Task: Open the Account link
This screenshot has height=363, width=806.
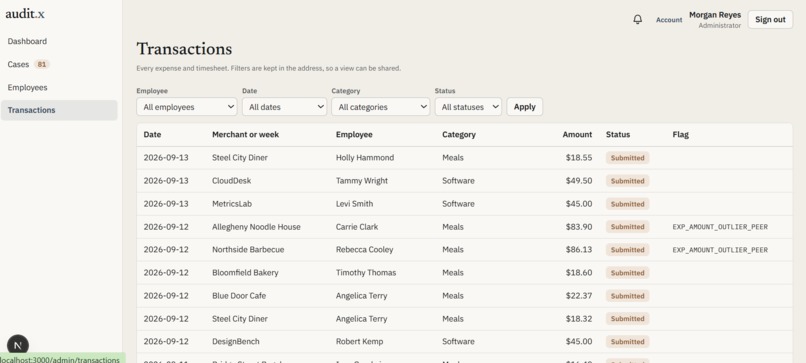Action: pyautogui.click(x=669, y=20)
